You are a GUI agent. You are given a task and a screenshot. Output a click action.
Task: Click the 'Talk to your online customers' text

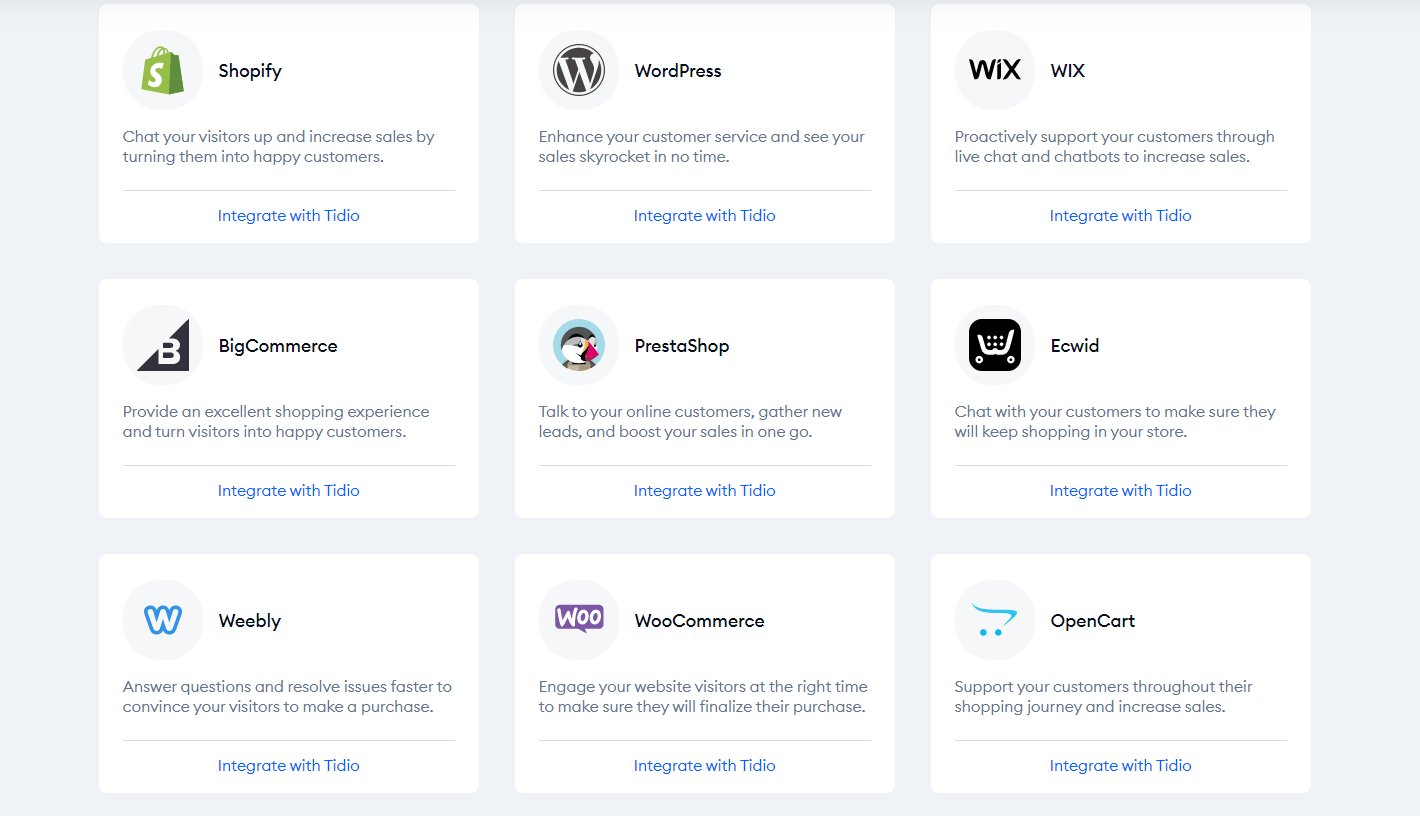(x=691, y=421)
